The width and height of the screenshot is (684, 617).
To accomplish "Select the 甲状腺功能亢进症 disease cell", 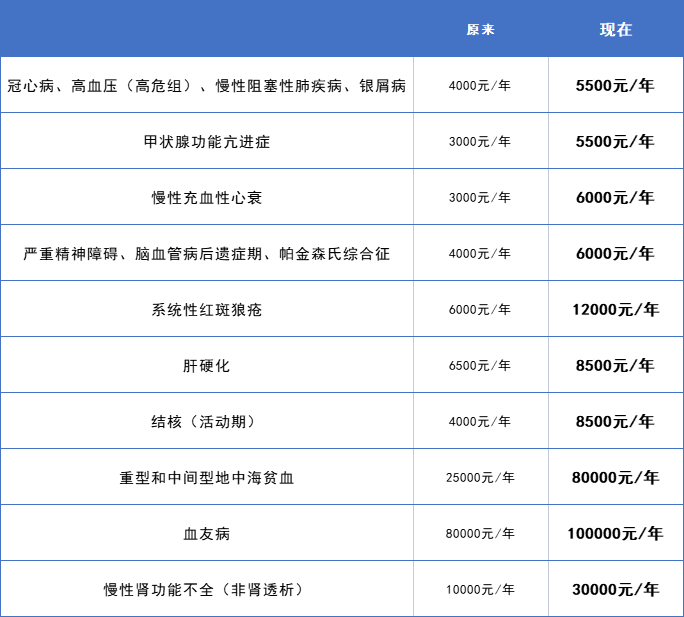I will (207, 142).
